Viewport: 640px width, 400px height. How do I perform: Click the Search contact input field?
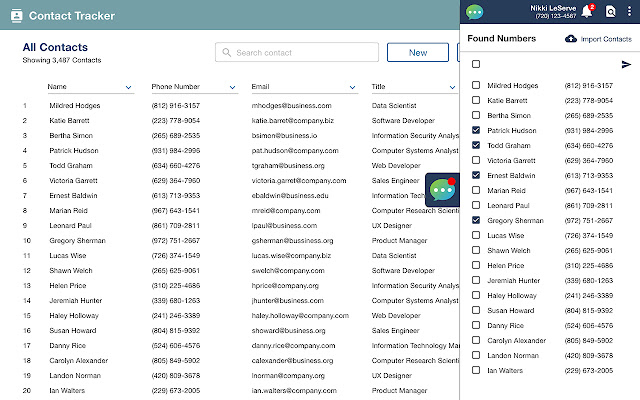296,53
